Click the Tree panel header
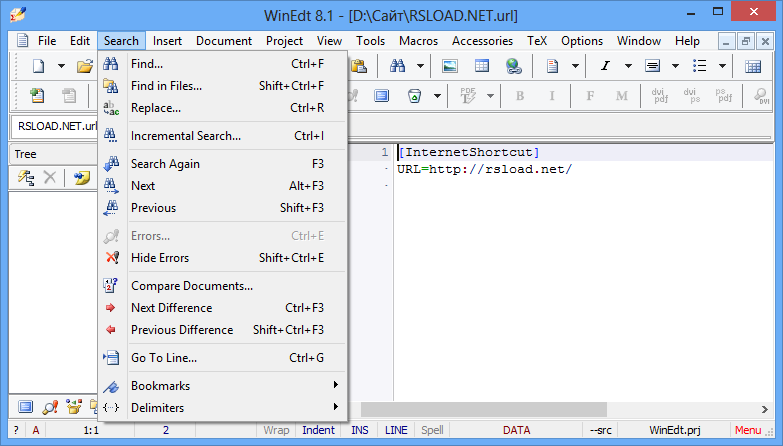 [53, 154]
